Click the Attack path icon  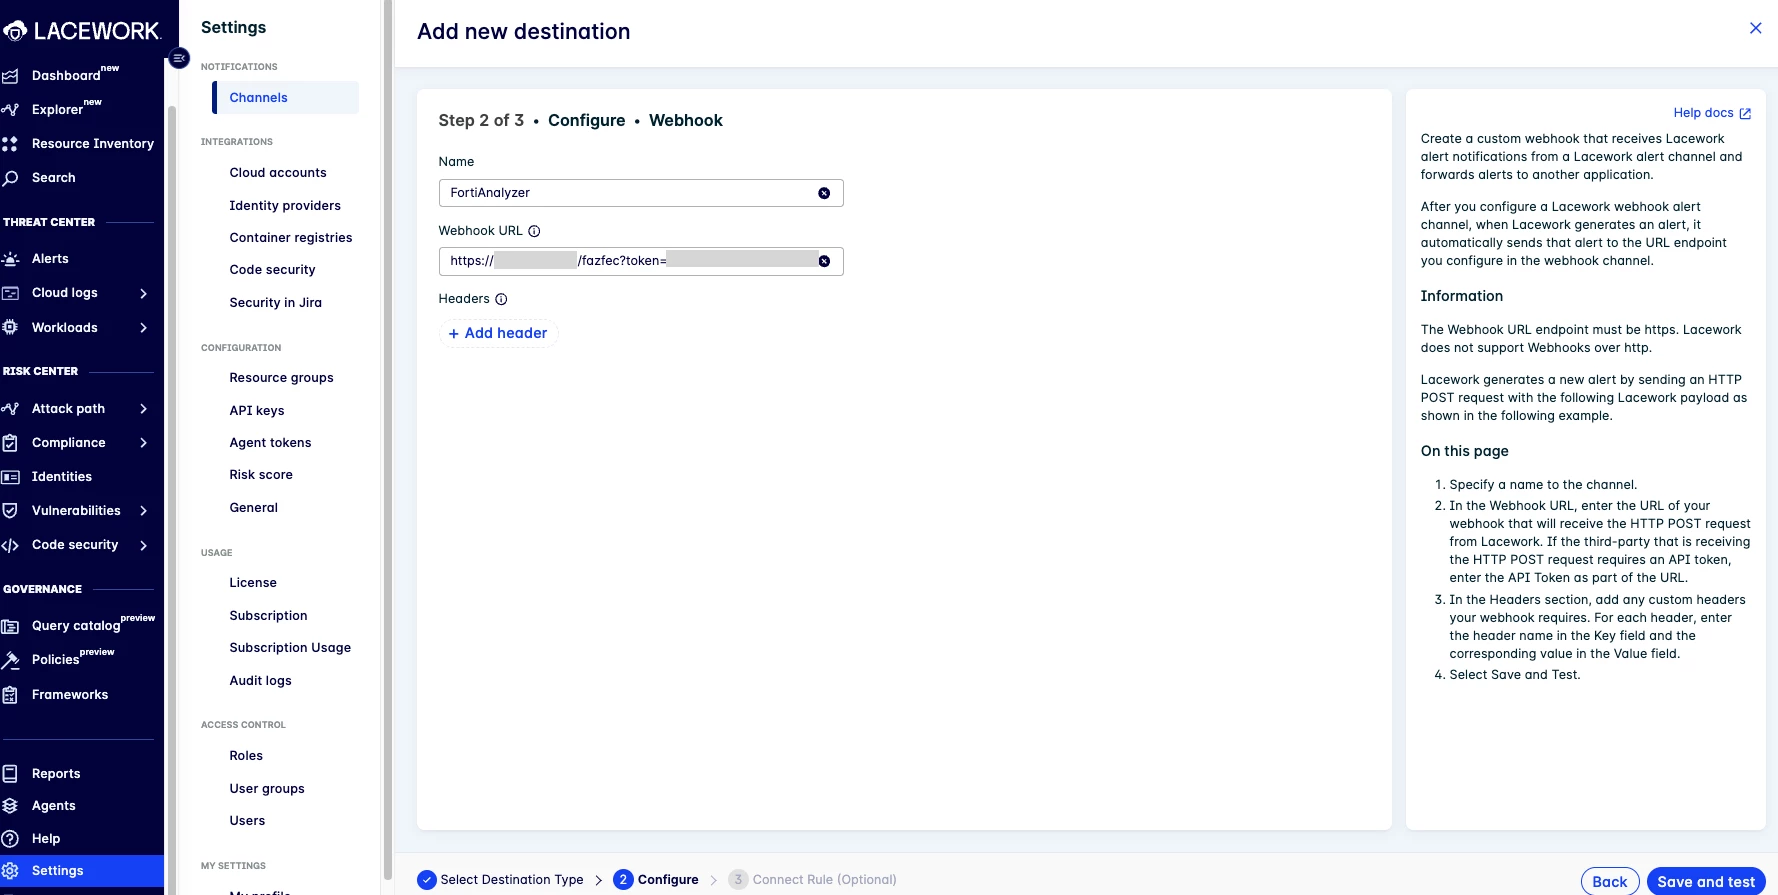point(10,409)
